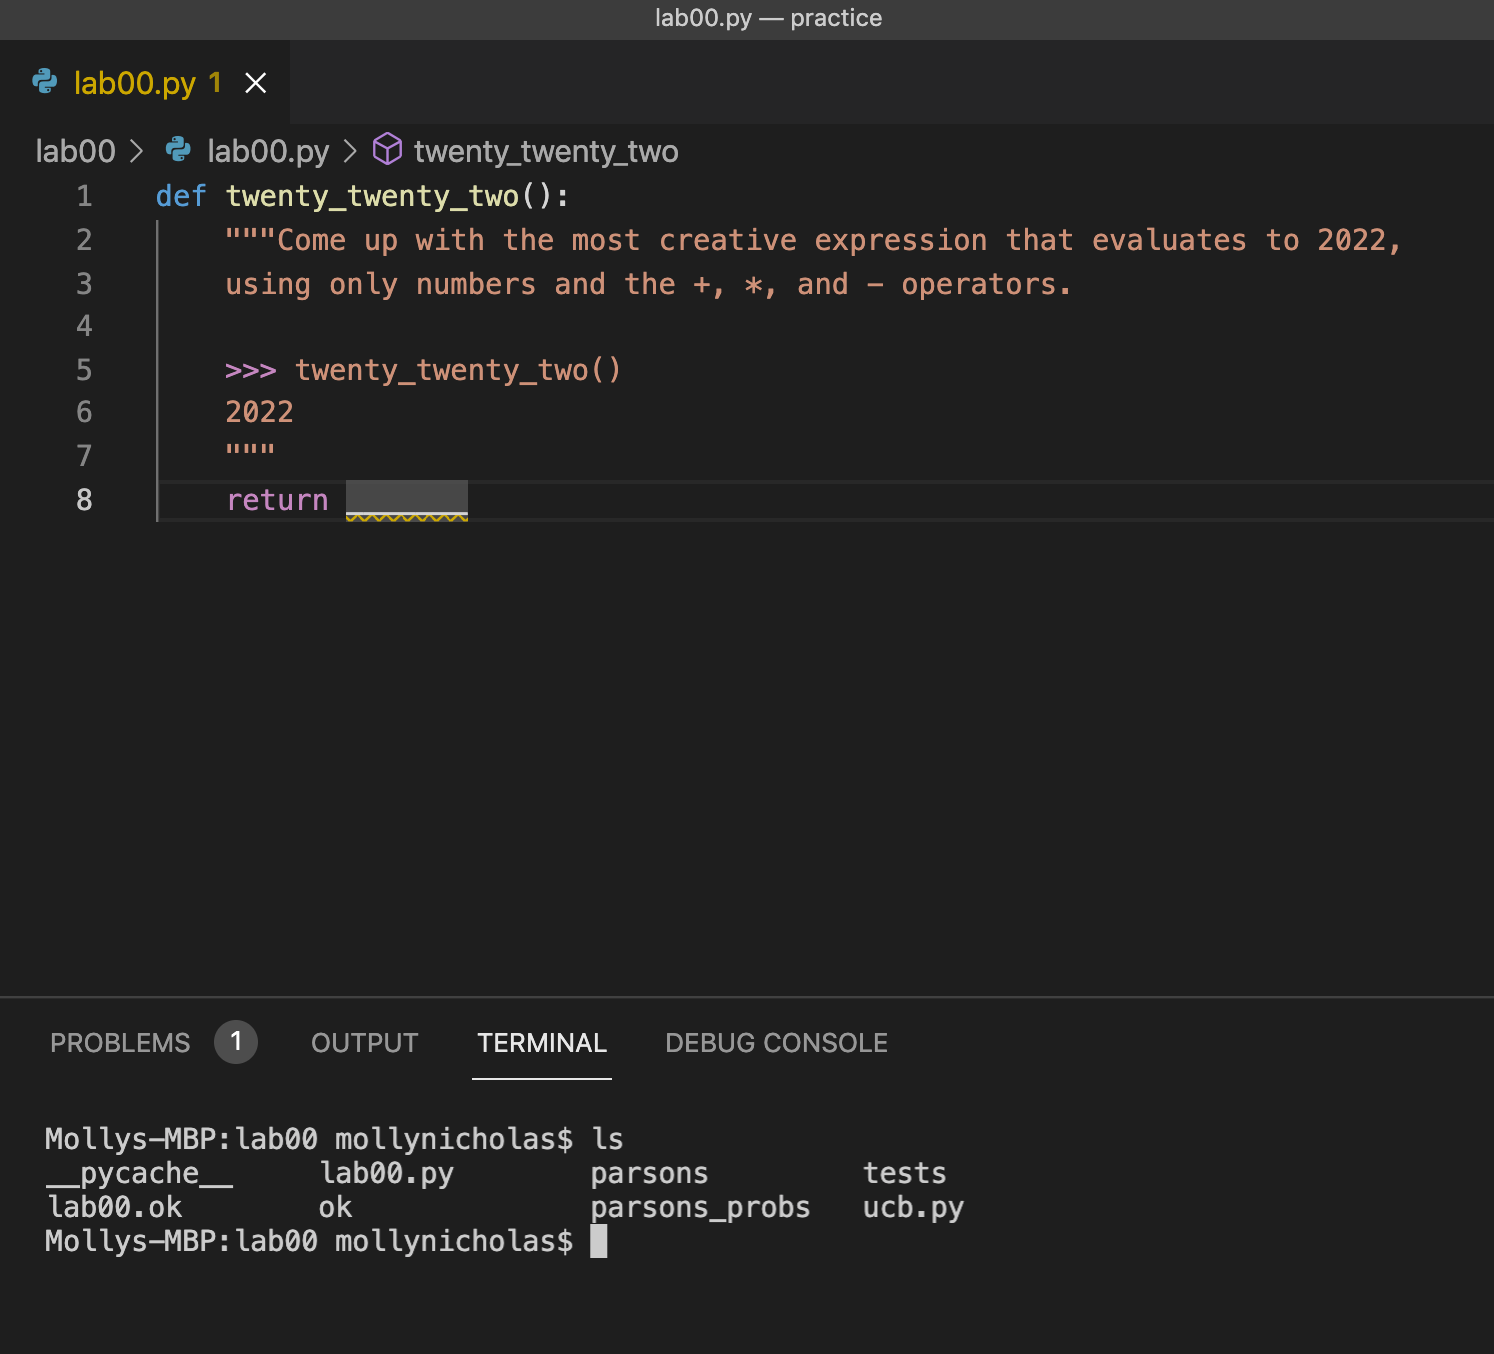The image size is (1494, 1354).
Task: Click line number 8 in the gutter
Action: (84, 500)
